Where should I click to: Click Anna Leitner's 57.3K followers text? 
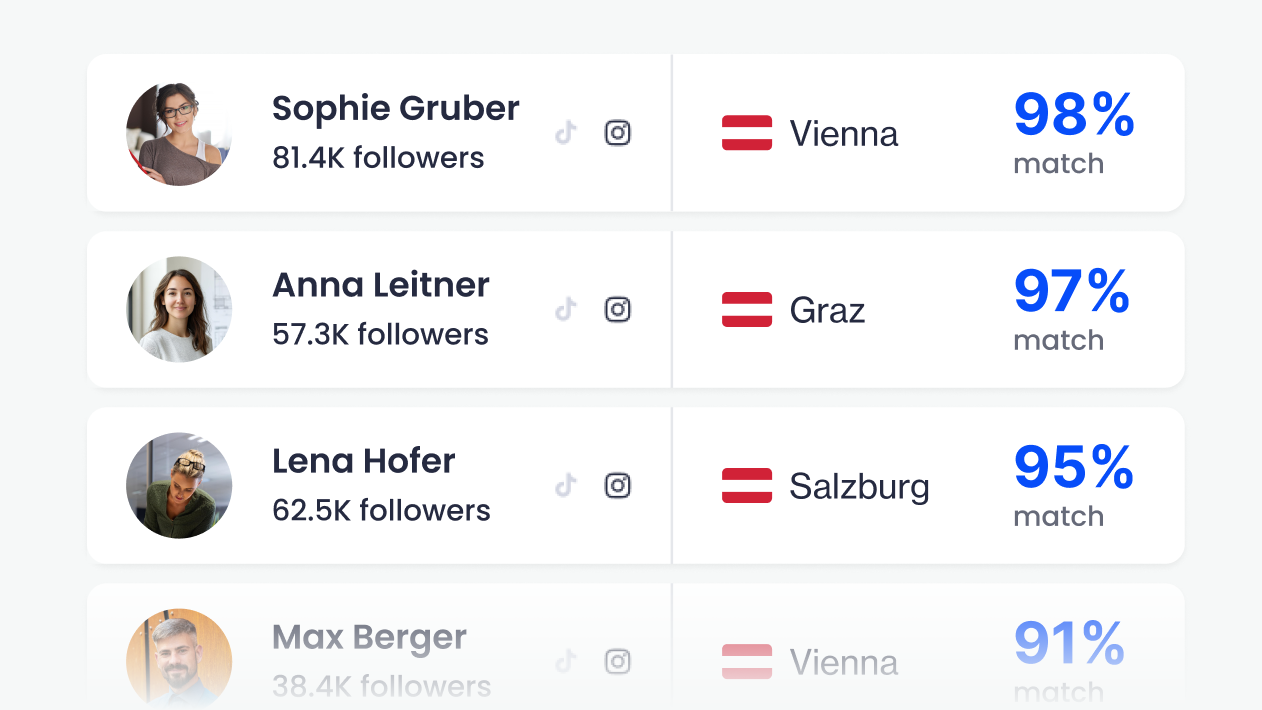click(x=380, y=334)
